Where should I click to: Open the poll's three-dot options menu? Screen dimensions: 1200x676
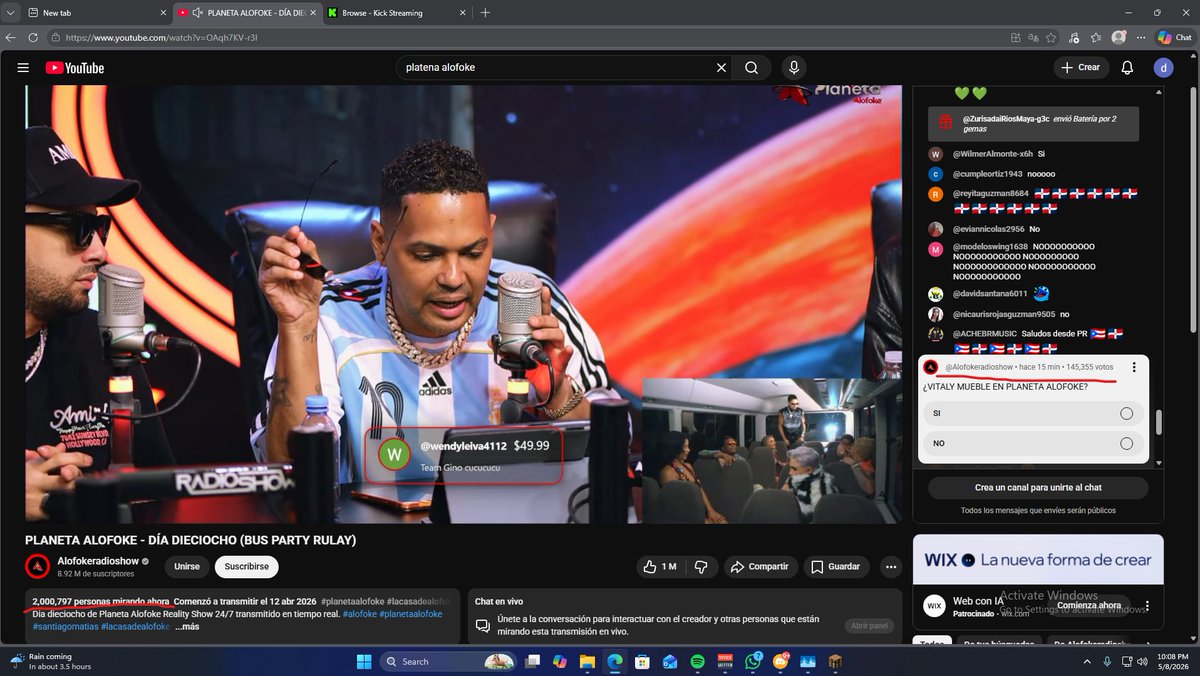tap(1134, 367)
